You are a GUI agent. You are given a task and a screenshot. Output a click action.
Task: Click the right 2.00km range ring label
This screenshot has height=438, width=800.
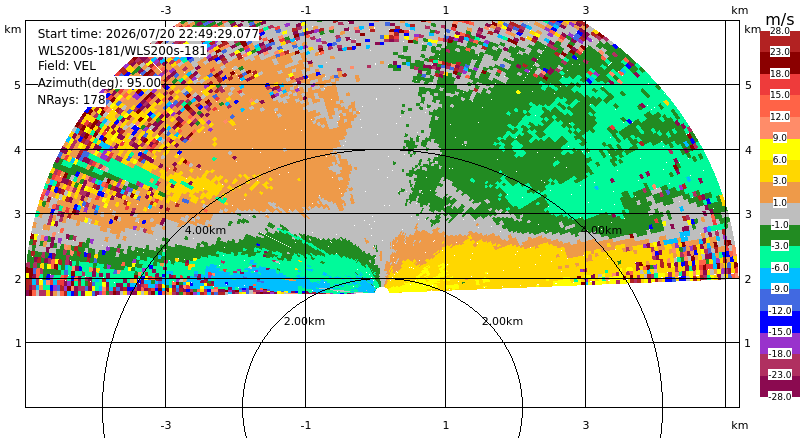point(503,321)
